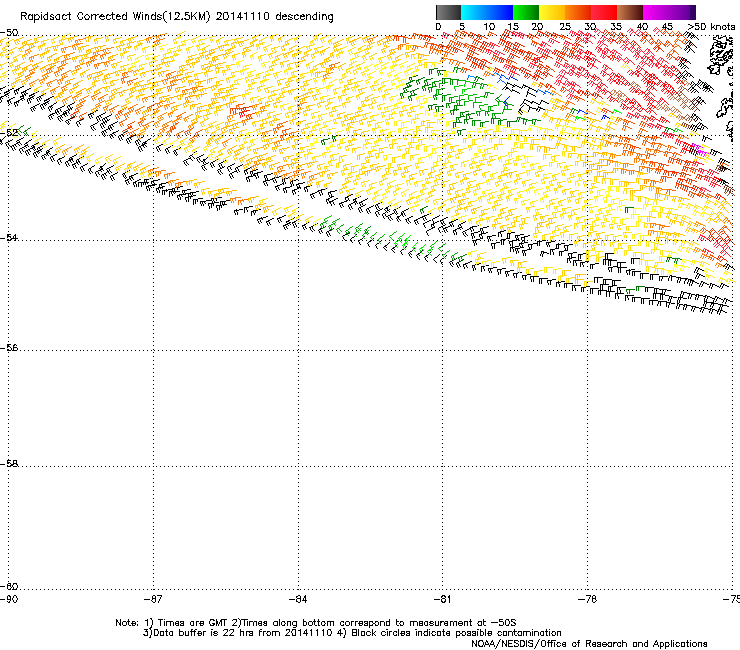Click the magenta wind barbs near -52 latitude

tap(698, 150)
